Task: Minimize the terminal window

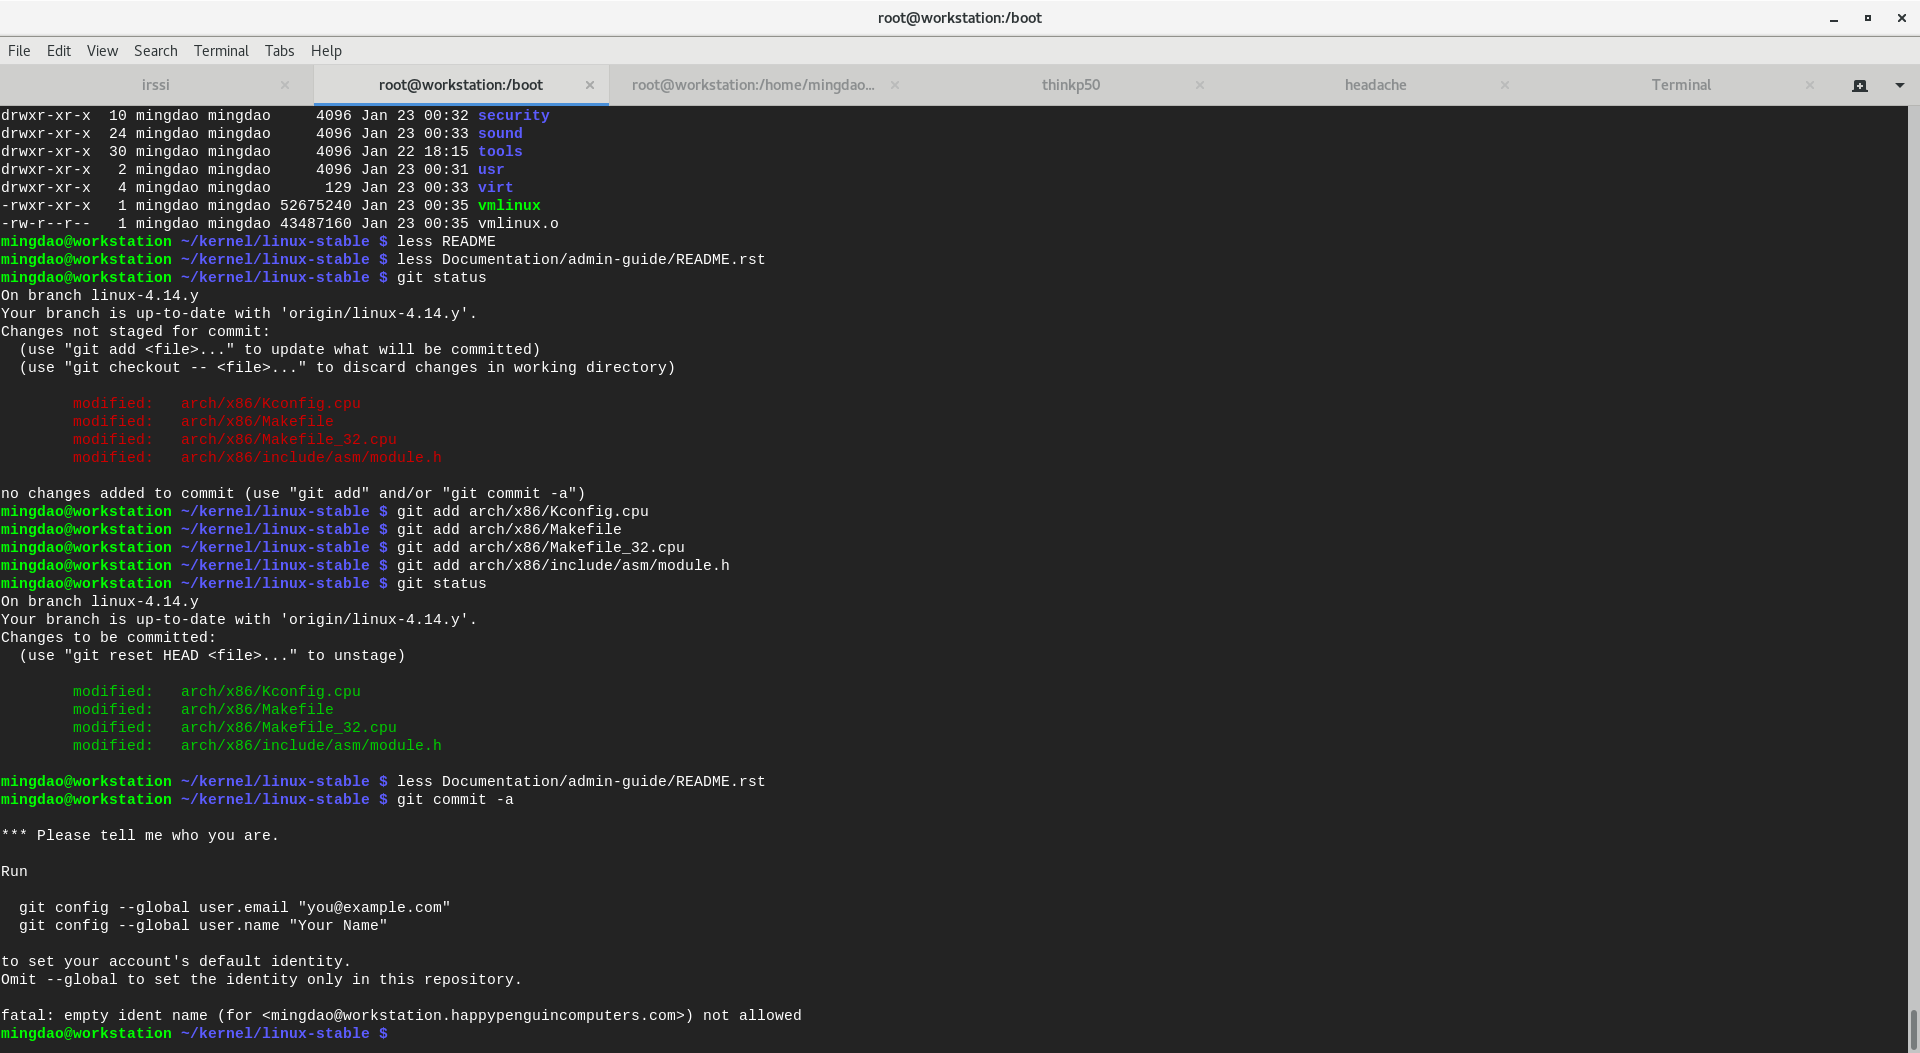Action: (x=1834, y=18)
